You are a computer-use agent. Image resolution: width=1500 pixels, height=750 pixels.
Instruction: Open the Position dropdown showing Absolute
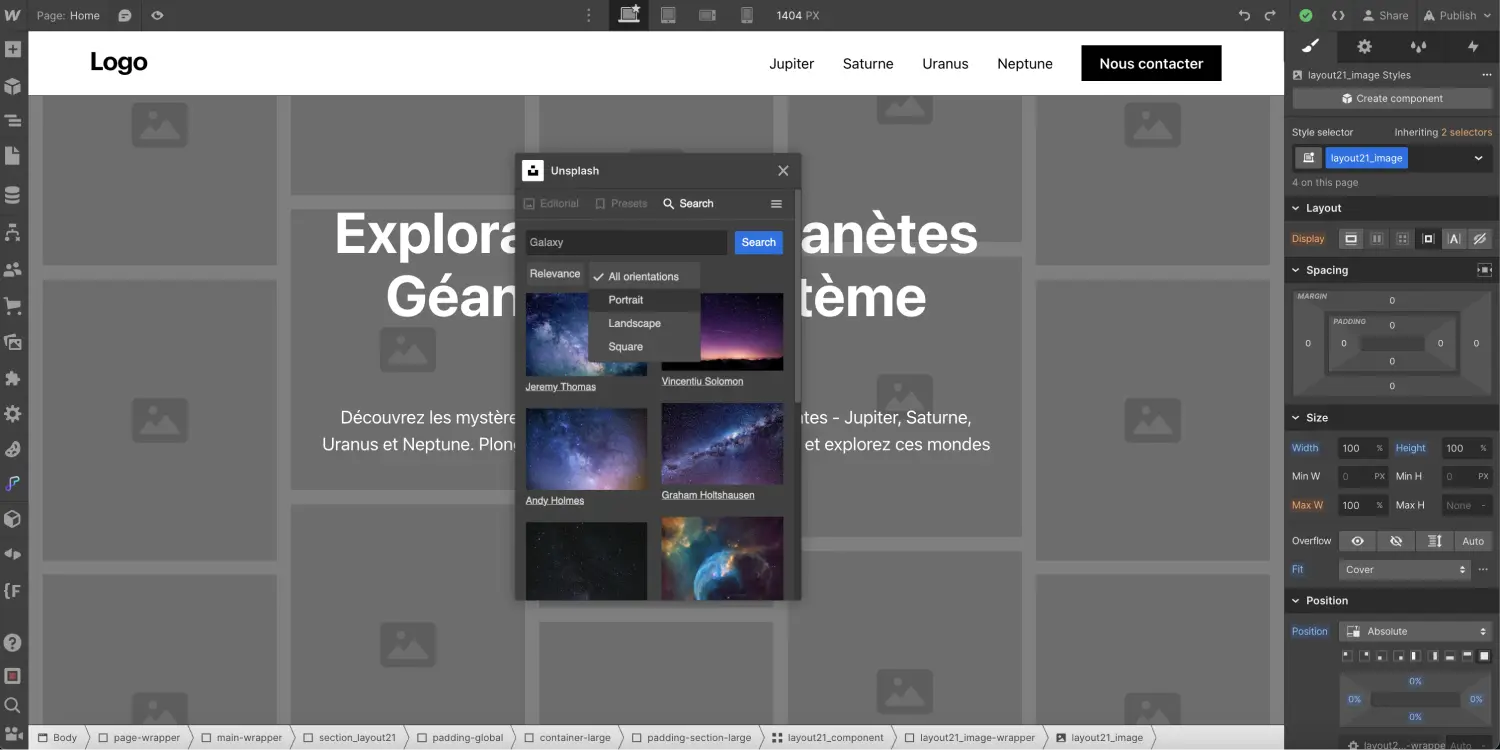click(1415, 631)
